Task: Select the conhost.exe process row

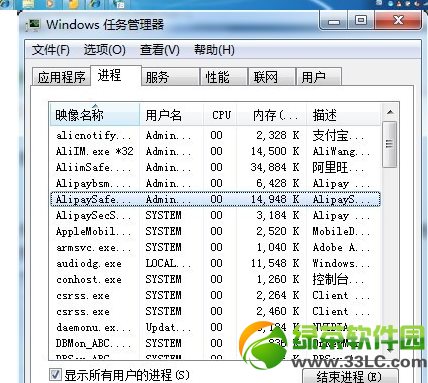Action: (215, 279)
